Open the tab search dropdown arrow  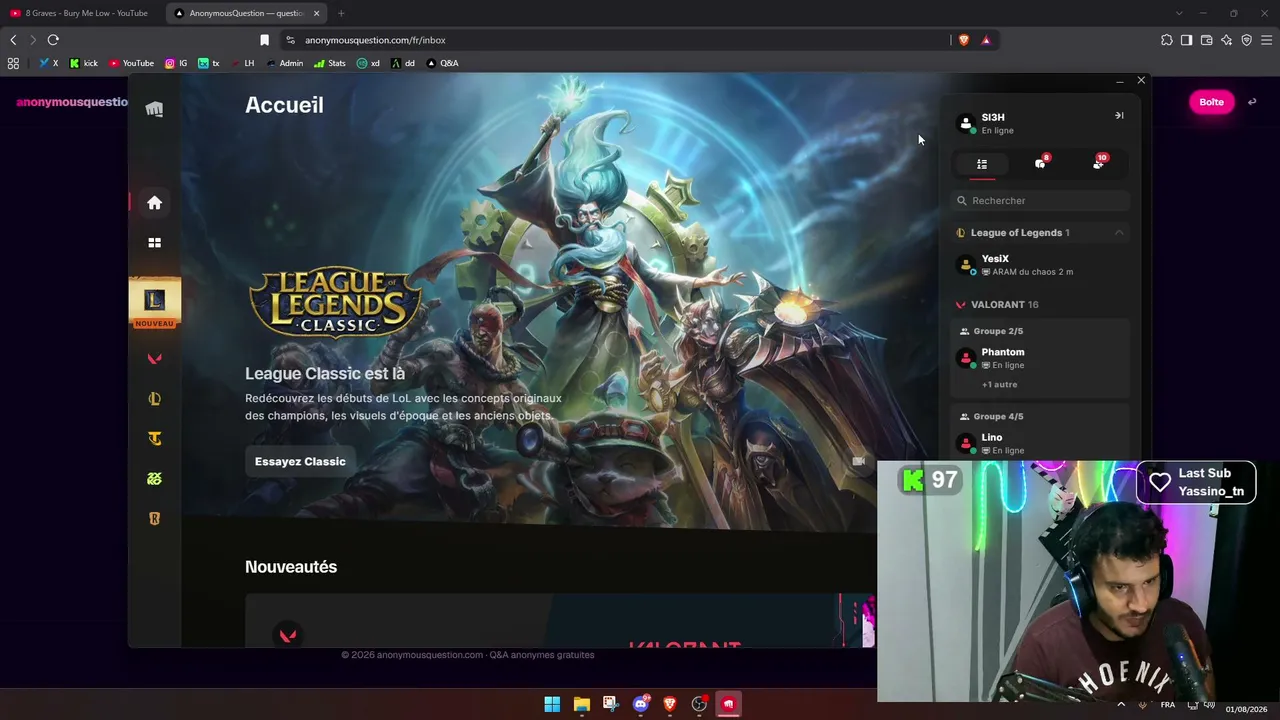pos(1179,13)
